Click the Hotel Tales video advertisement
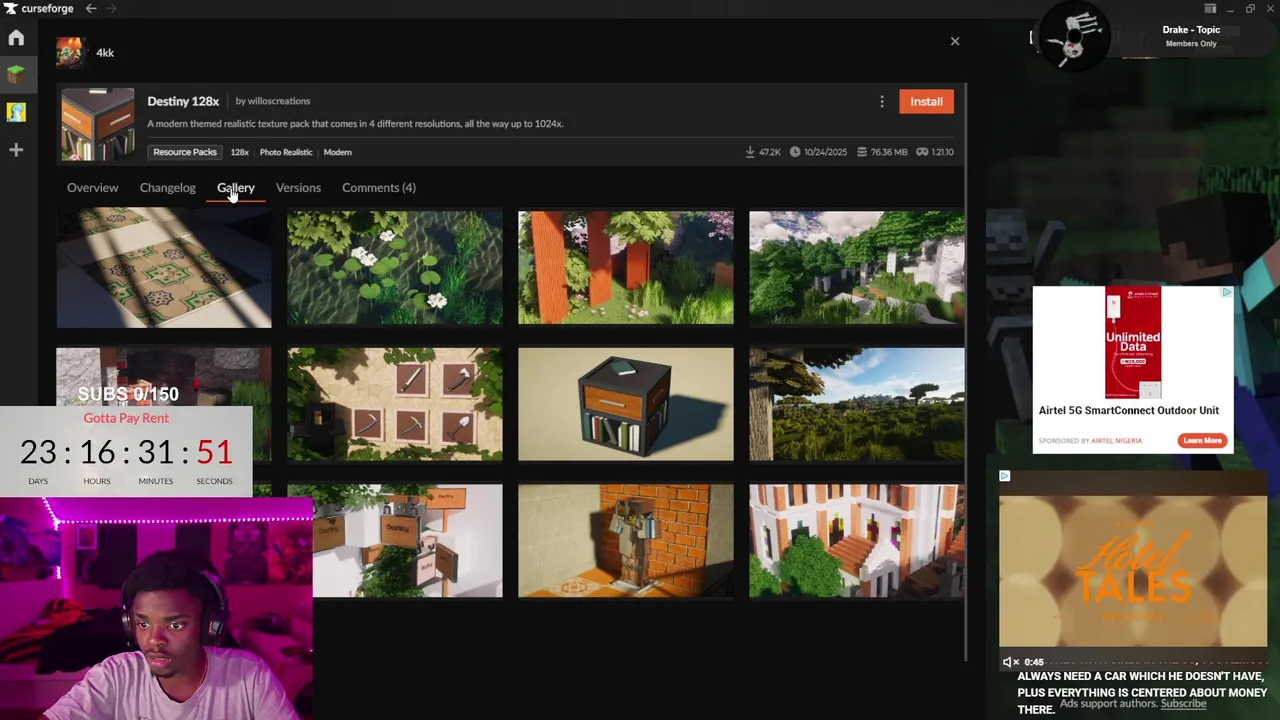 [x=1133, y=571]
